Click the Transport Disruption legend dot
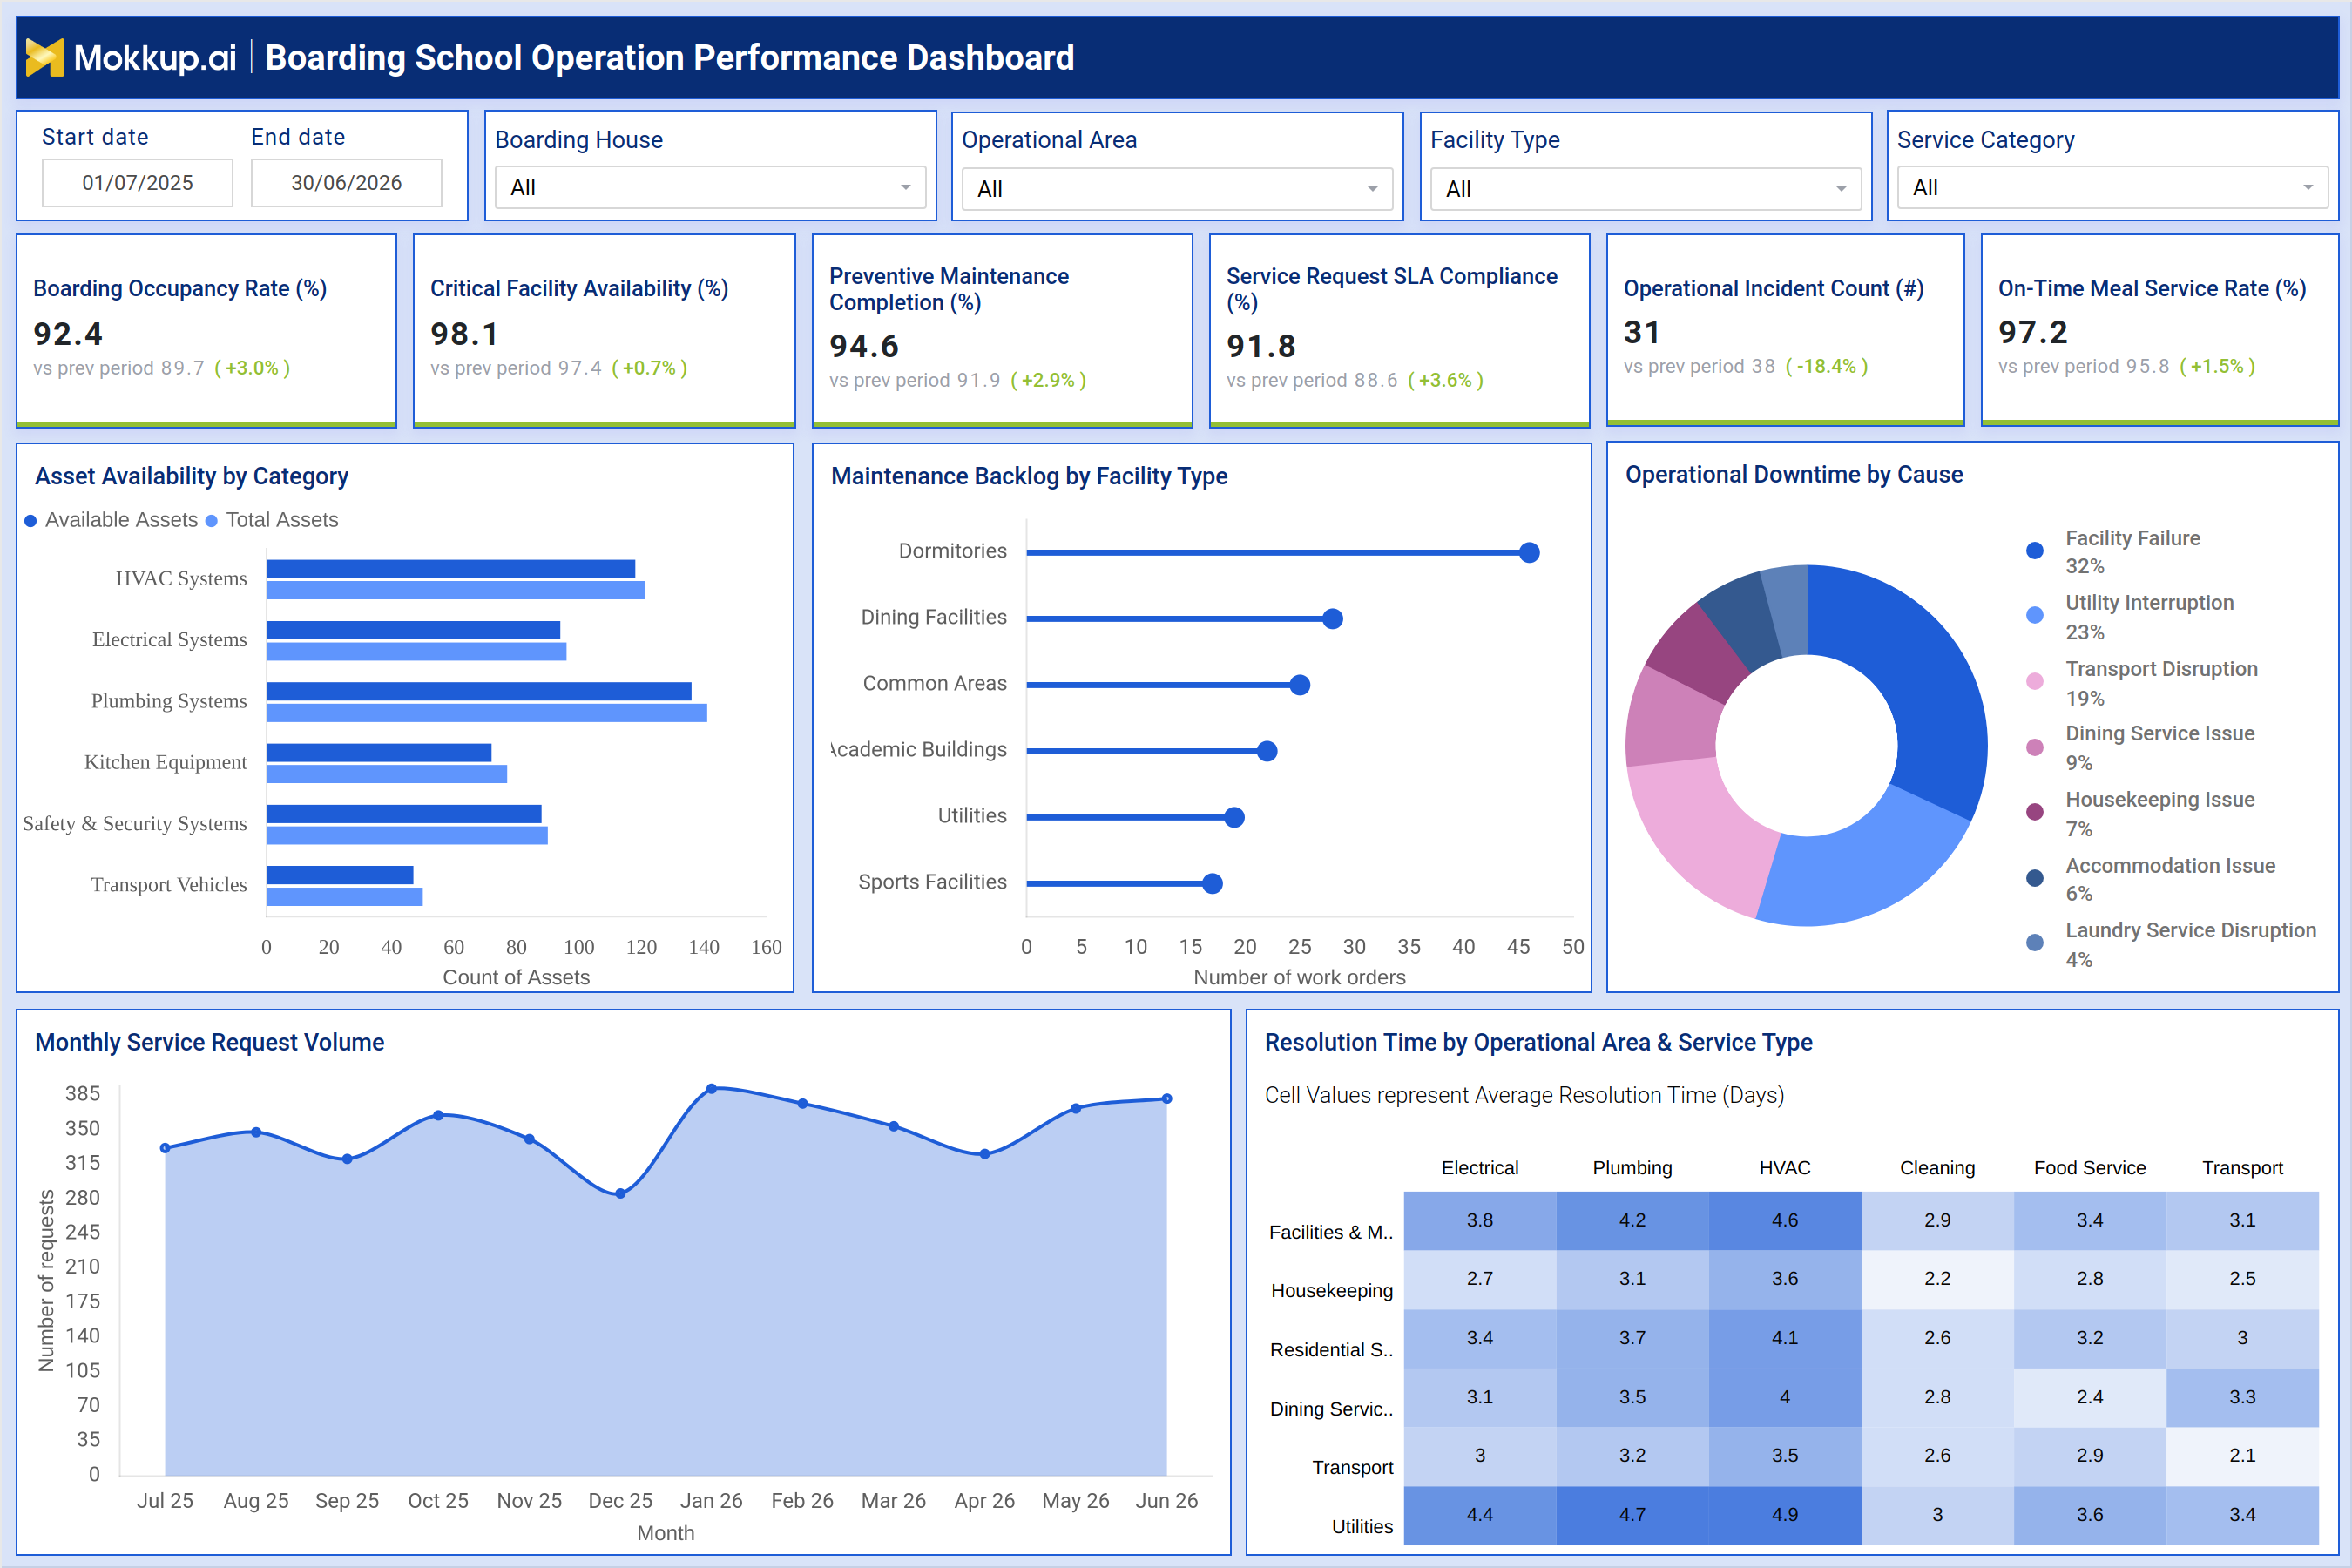The height and width of the screenshot is (1568, 2352). pyautogui.click(x=2034, y=682)
